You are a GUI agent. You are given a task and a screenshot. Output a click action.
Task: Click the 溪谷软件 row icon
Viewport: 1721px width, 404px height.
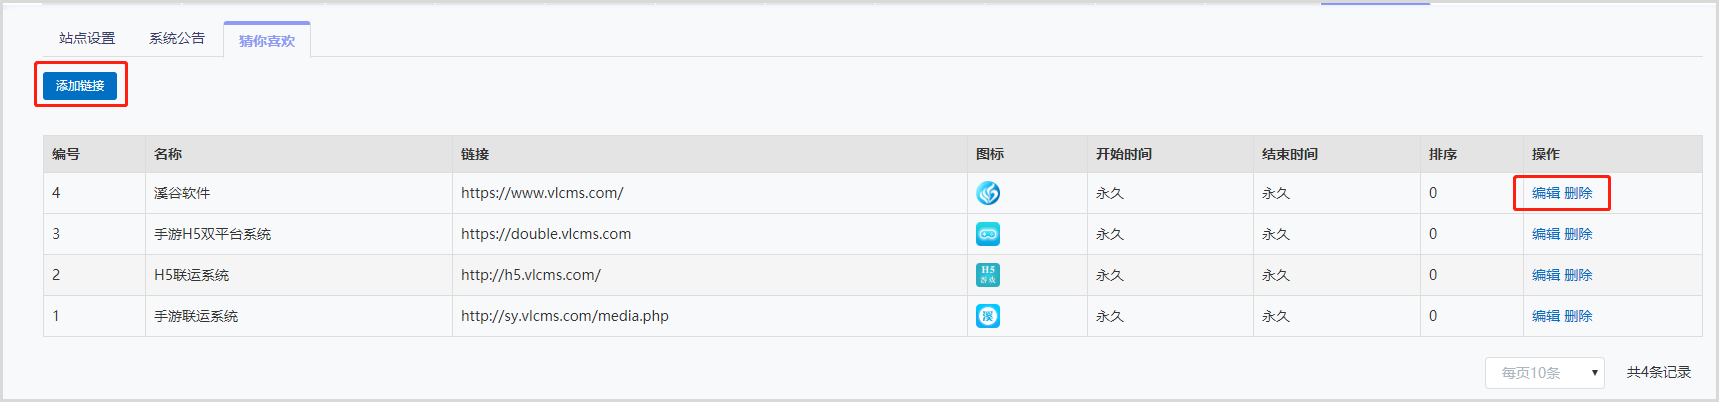point(988,193)
